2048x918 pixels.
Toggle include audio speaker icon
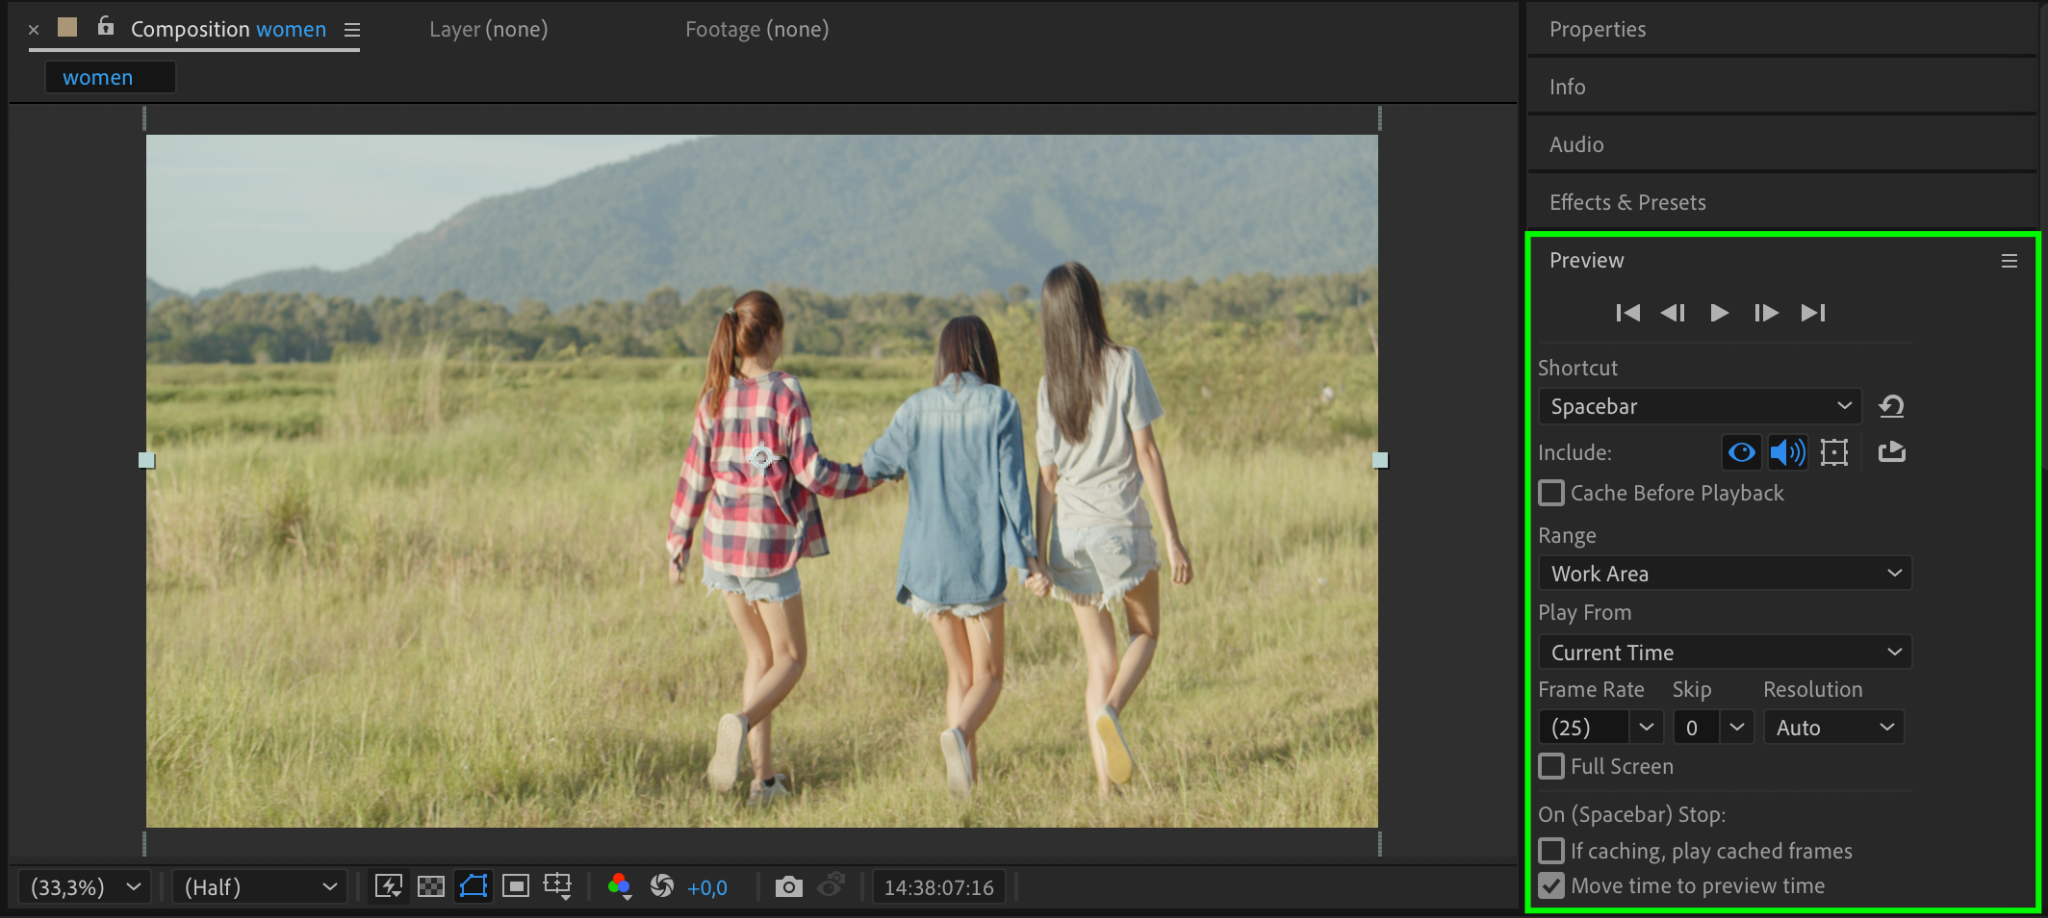[1787, 453]
